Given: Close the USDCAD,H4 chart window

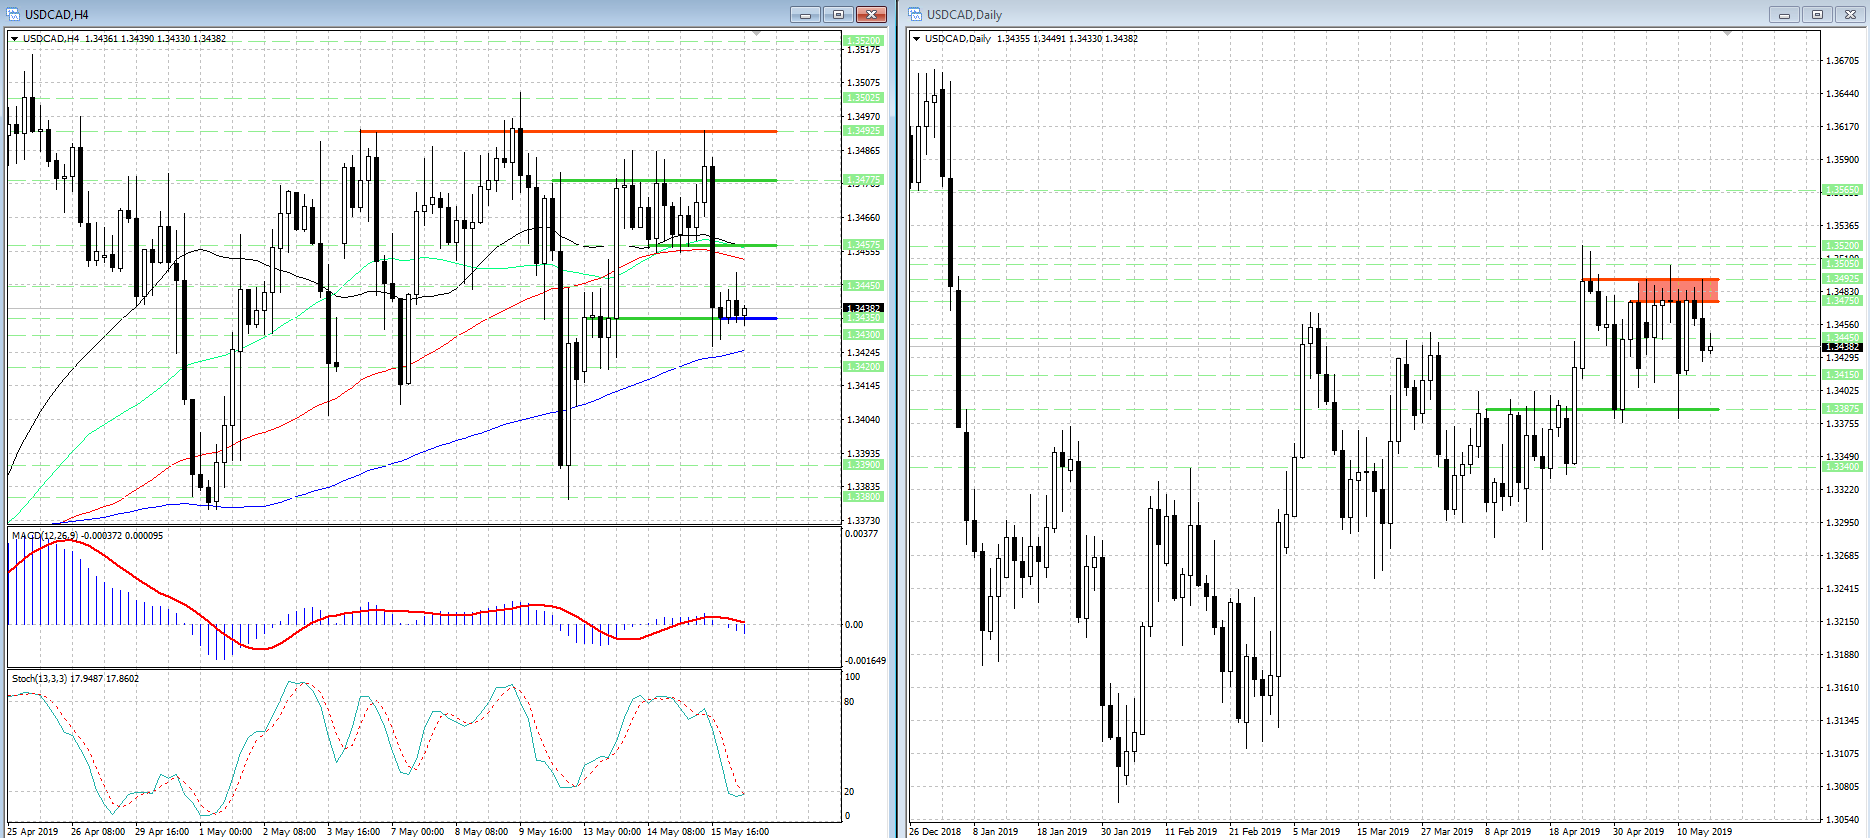Looking at the screenshot, I should pos(871,14).
